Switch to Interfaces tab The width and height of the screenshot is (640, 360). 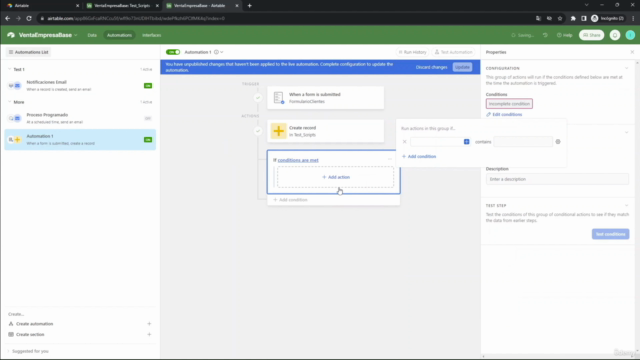(x=151, y=36)
